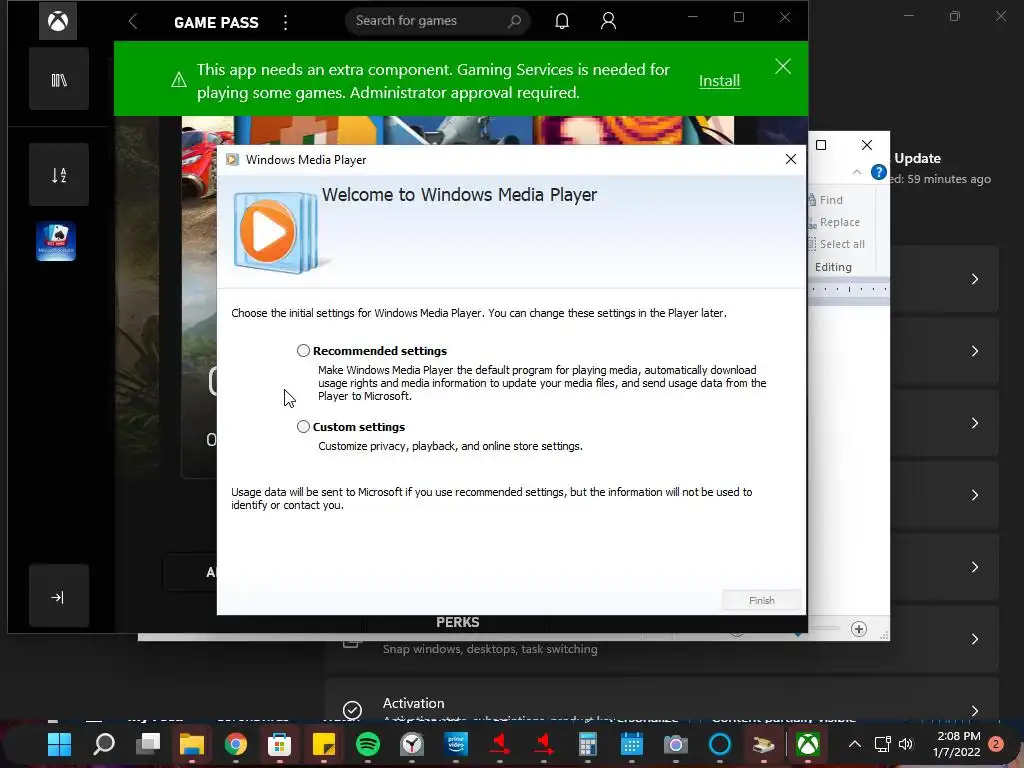The image size is (1024, 768).
Task: Open the Calendar app from taskbar
Action: tap(632, 744)
